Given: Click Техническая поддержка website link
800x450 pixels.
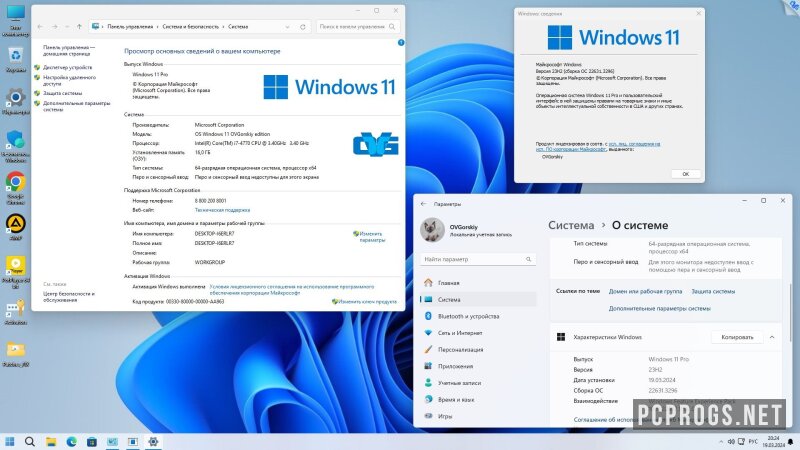Looking at the screenshot, I should (222, 210).
